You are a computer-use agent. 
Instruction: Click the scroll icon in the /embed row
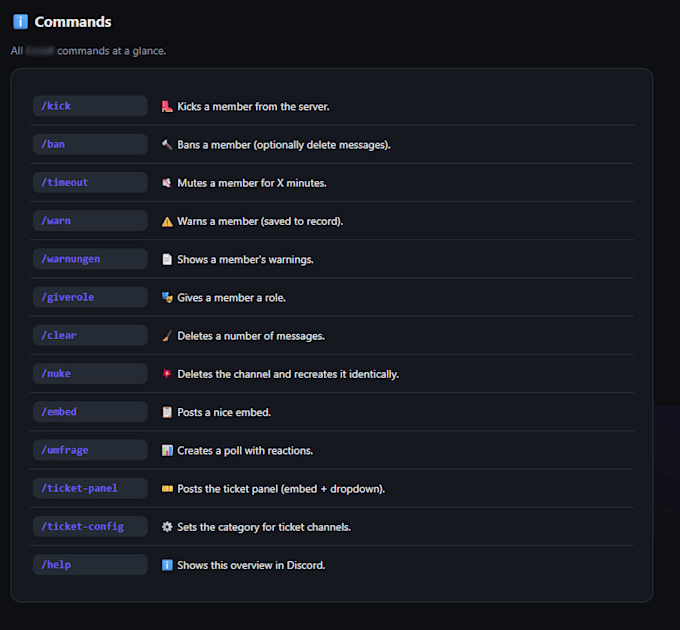point(167,412)
